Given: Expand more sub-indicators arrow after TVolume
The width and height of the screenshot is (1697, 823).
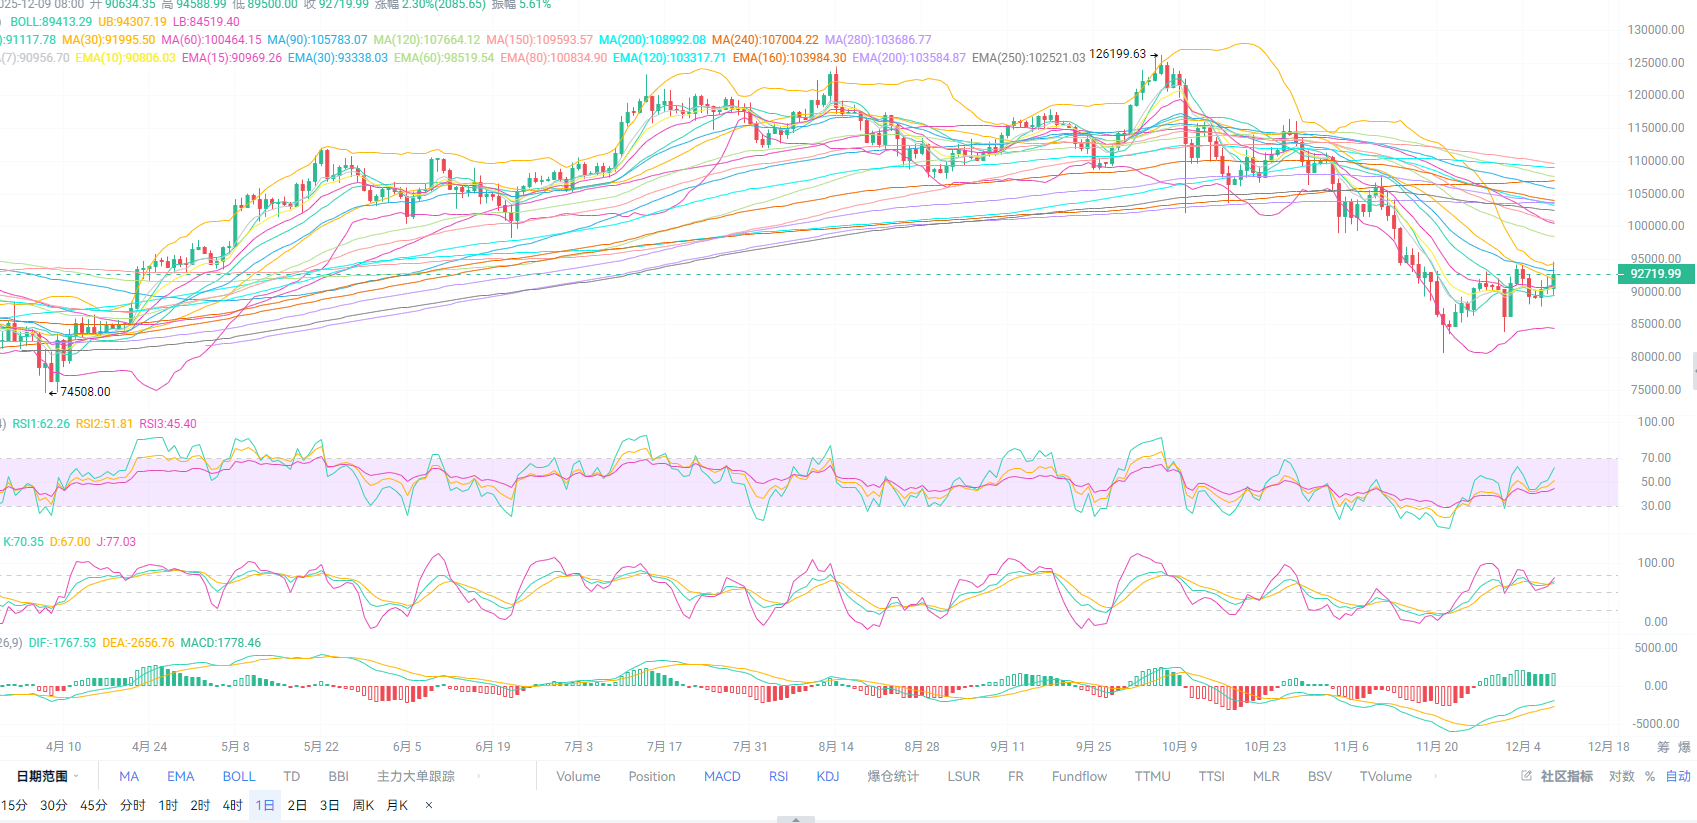Looking at the screenshot, I should pyautogui.click(x=1437, y=776).
